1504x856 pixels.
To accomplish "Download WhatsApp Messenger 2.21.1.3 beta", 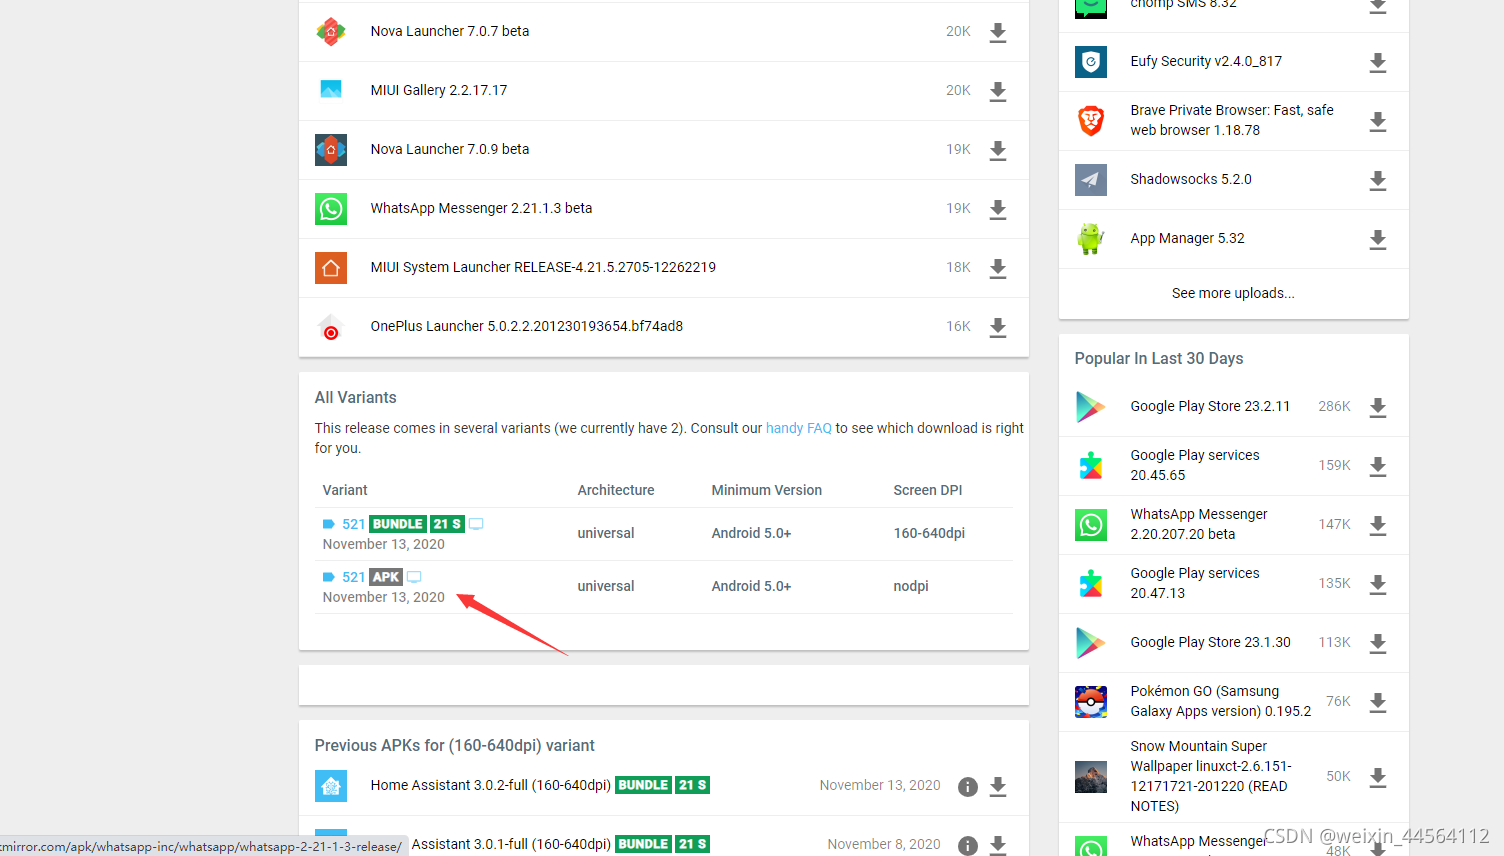I will pyautogui.click(x=997, y=210).
